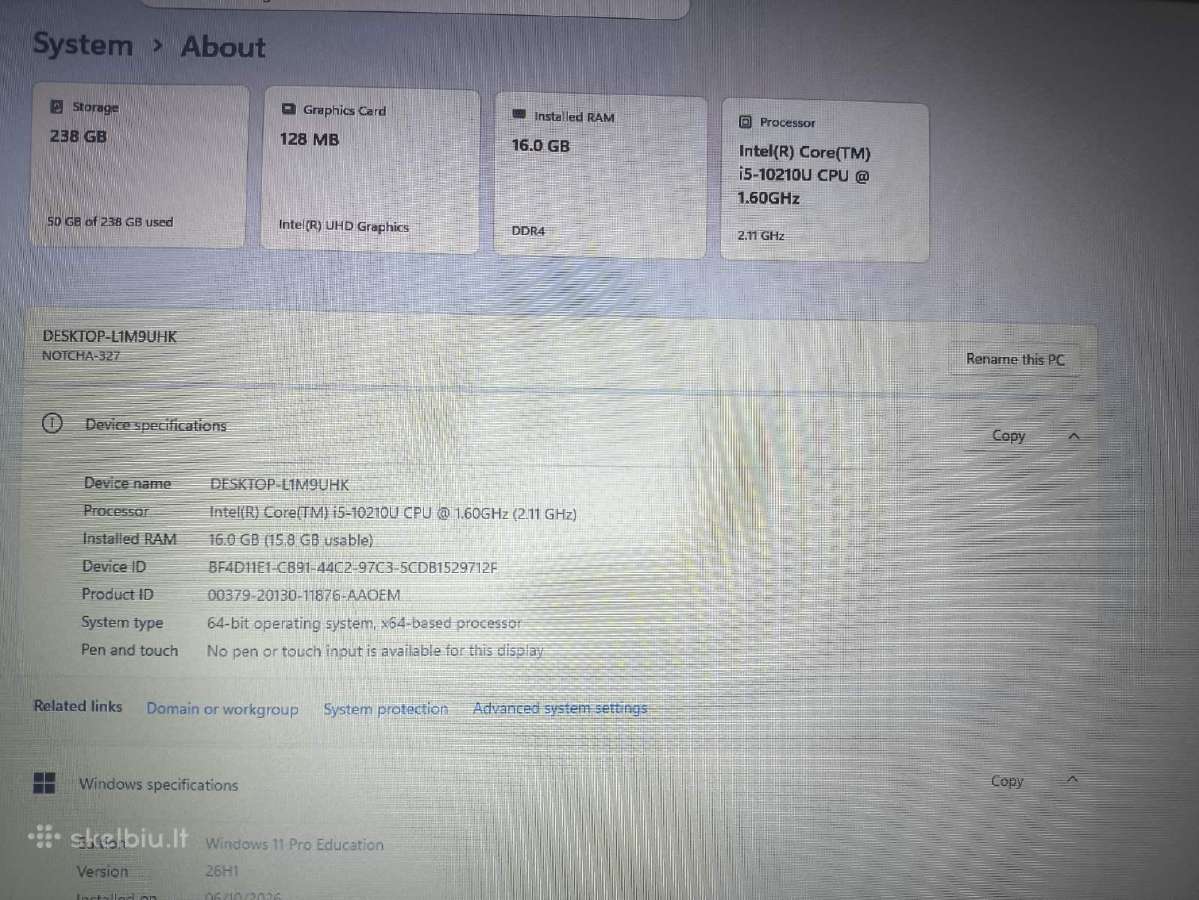Image resolution: width=1199 pixels, height=900 pixels.
Task: Click the 2.11 GHz label in Processor card
Action: (x=761, y=236)
